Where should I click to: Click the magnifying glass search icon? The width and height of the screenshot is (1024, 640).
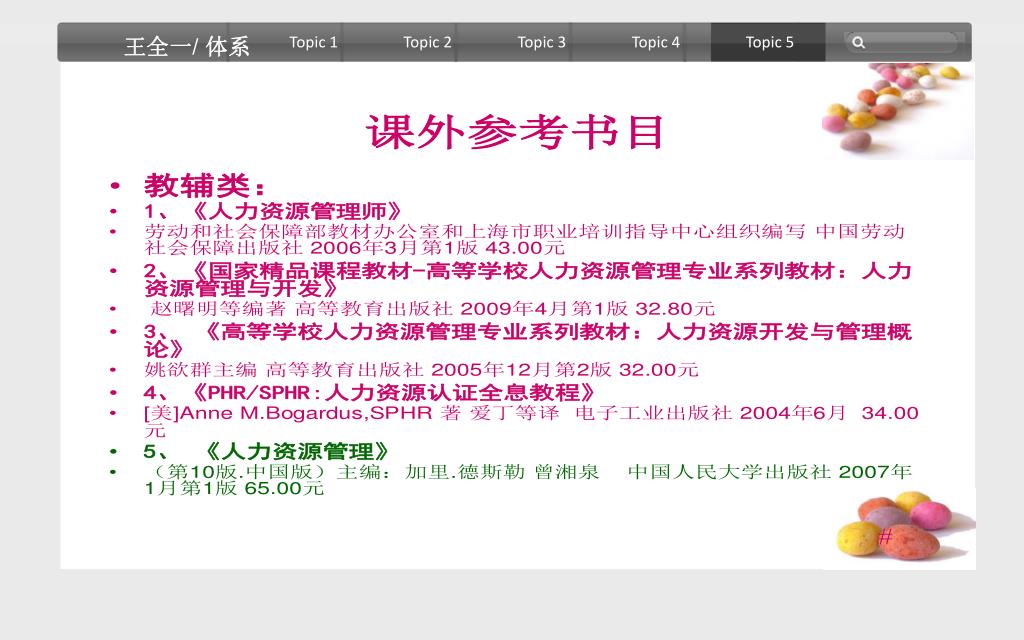[x=859, y=43]
